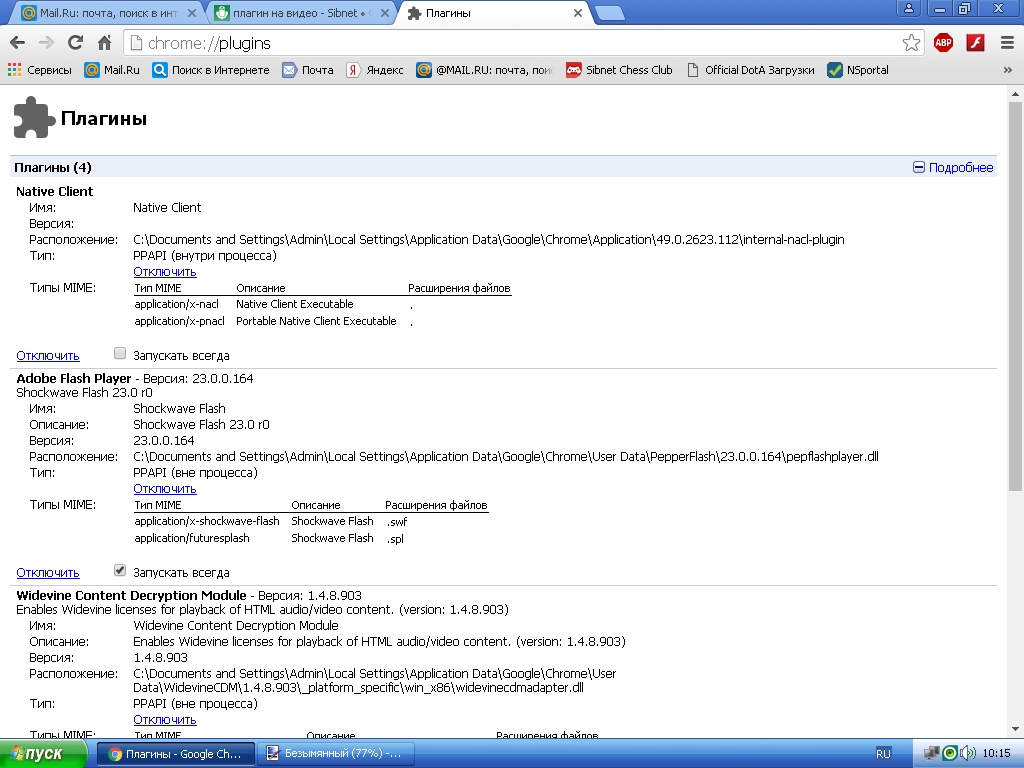The height and width of the screenshot is (768, 1024).
Task: Open the Сервисы apps shortcut
Action: pos(40,70)
